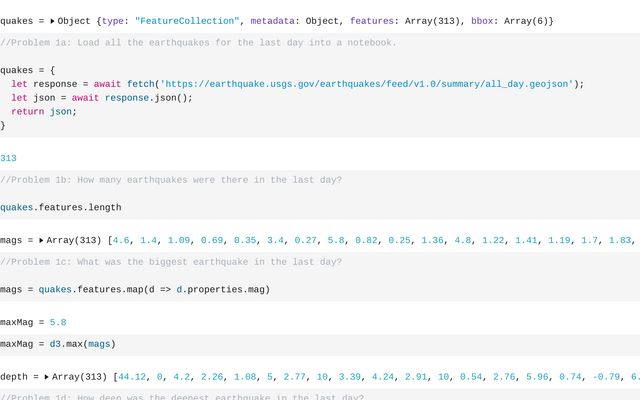Expand the mags Array(313) triangle
The height and width of the screenshot is (400, 640).
(x=41, y=240)
